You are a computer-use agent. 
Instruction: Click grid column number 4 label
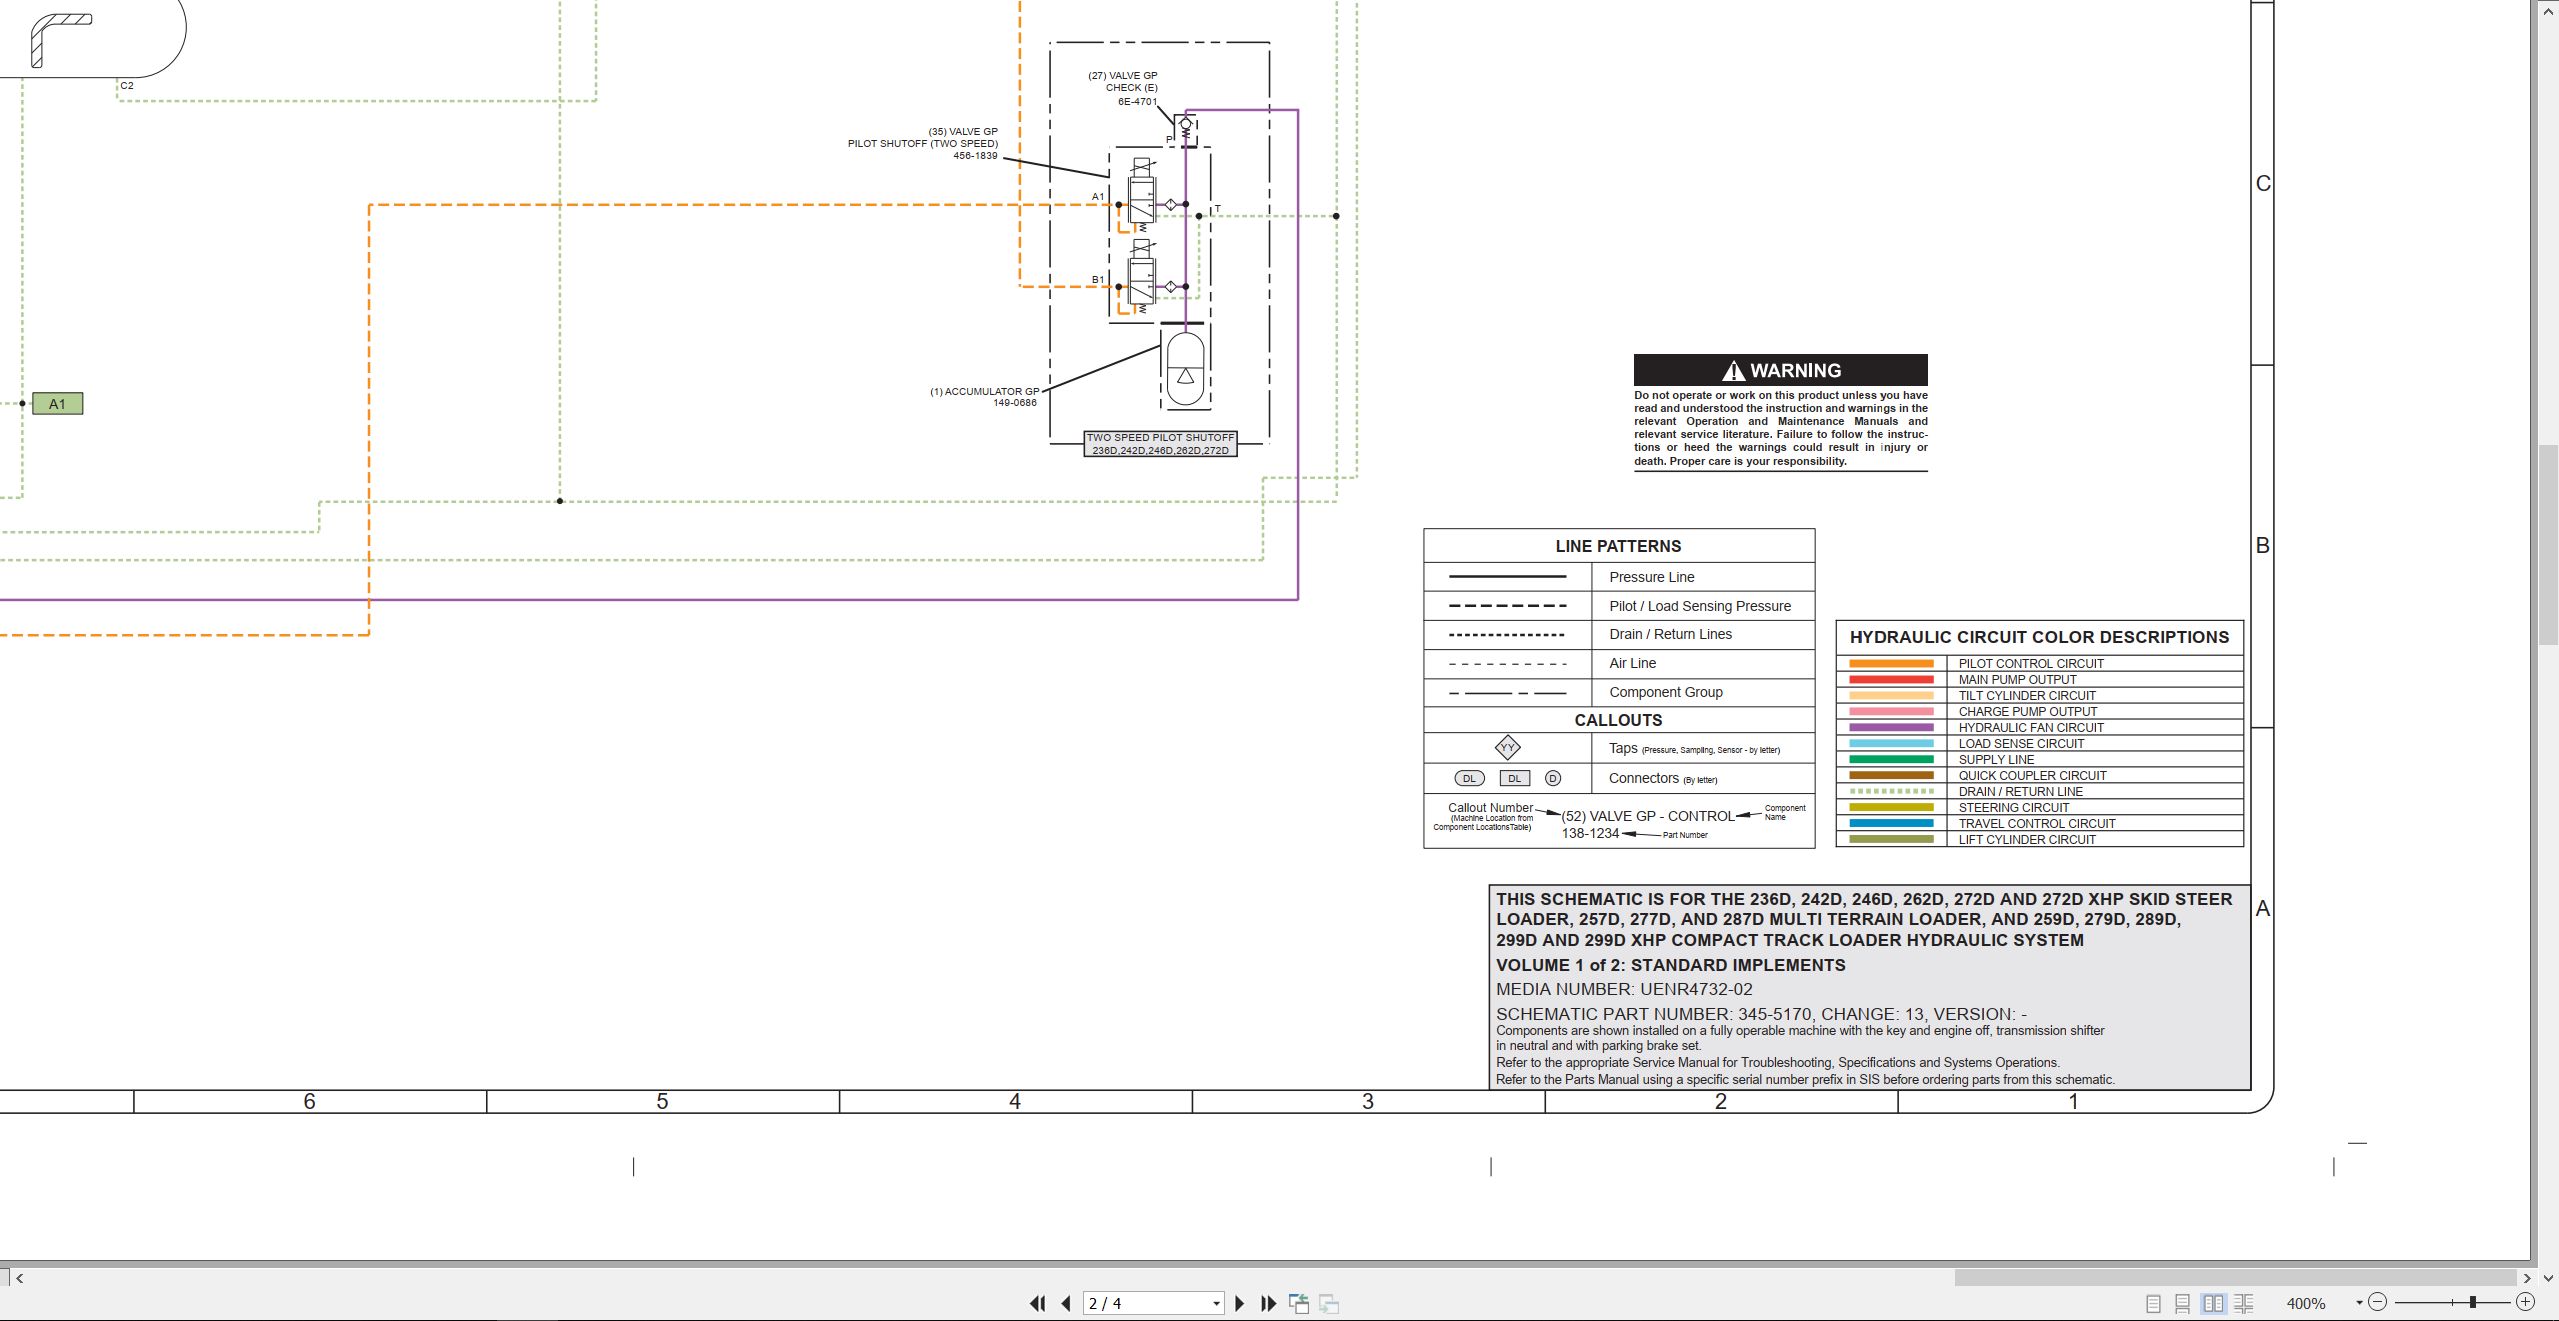coord(1015,1101)
